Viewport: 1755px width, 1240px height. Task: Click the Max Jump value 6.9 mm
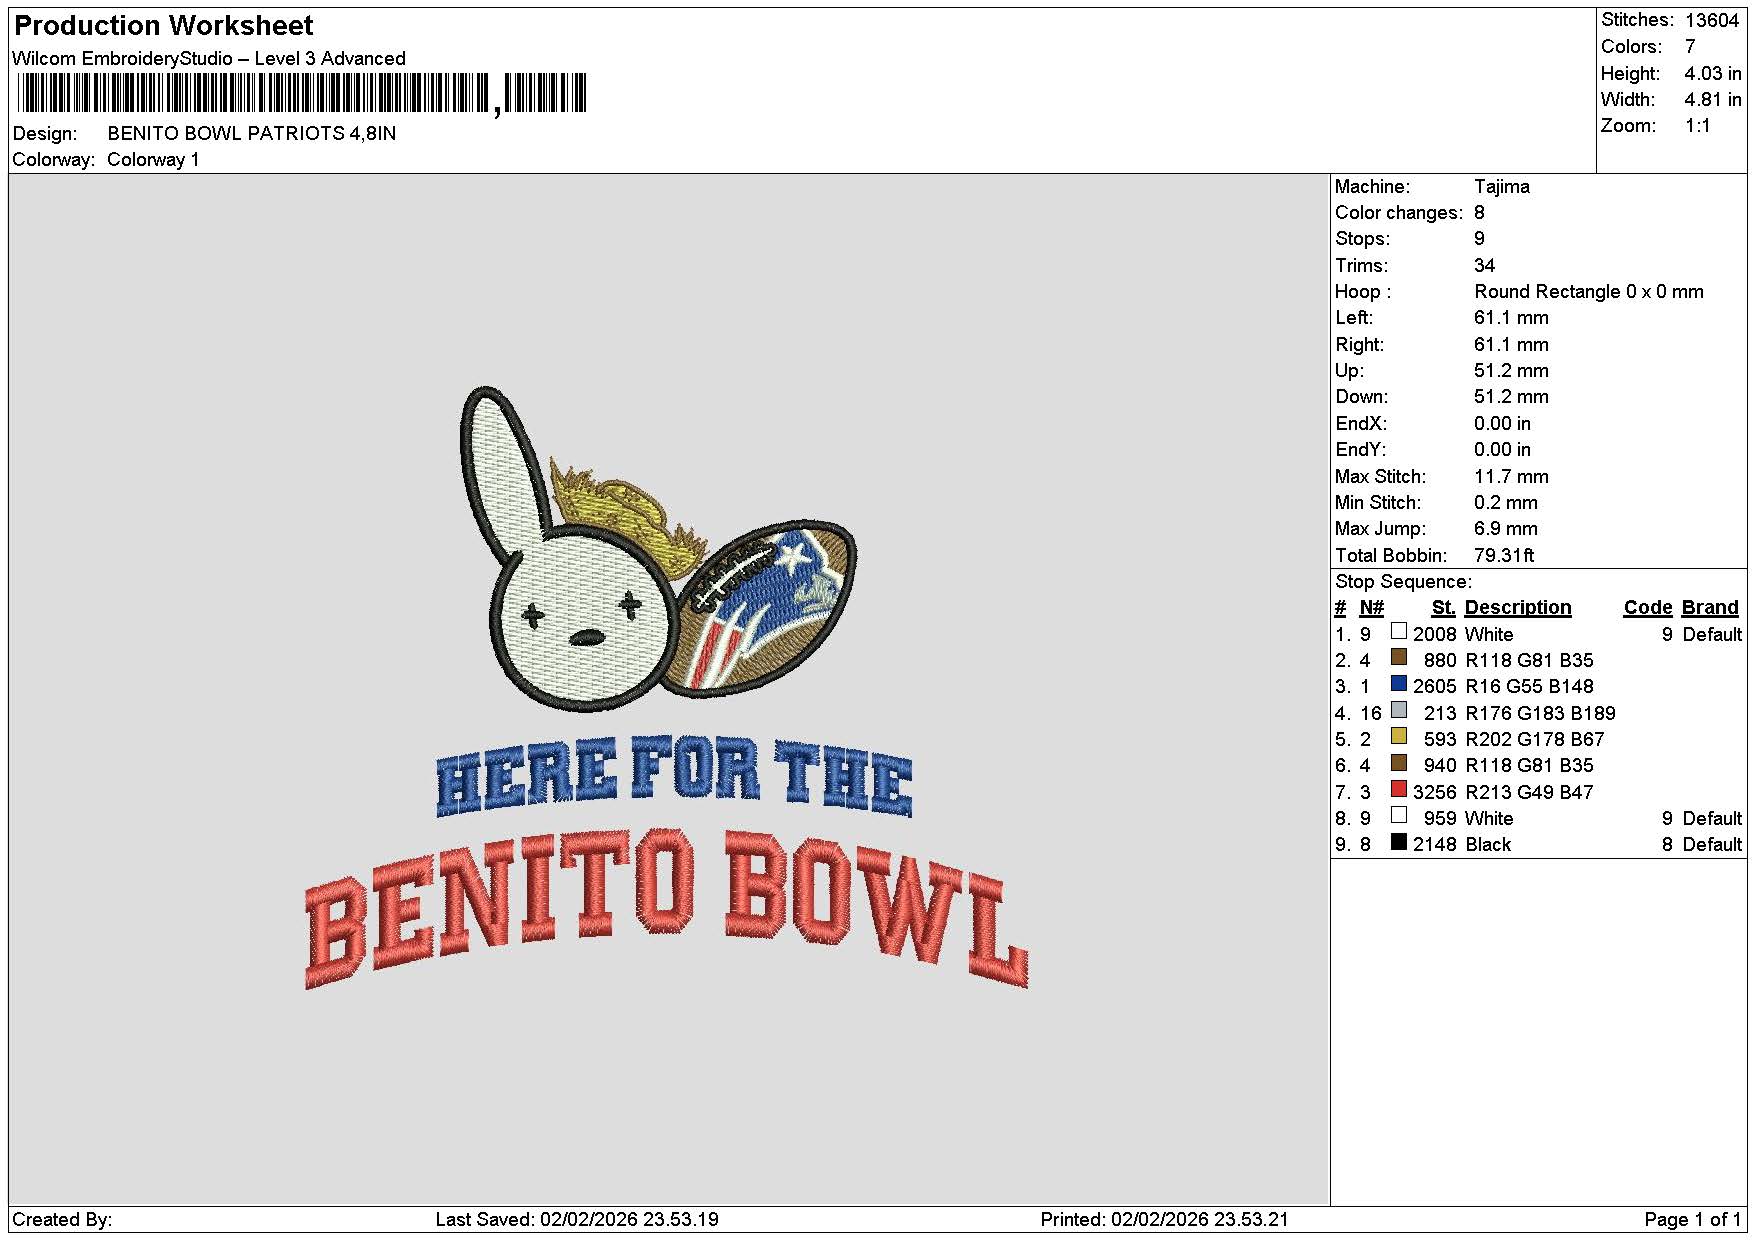(x=1506, y=529)
